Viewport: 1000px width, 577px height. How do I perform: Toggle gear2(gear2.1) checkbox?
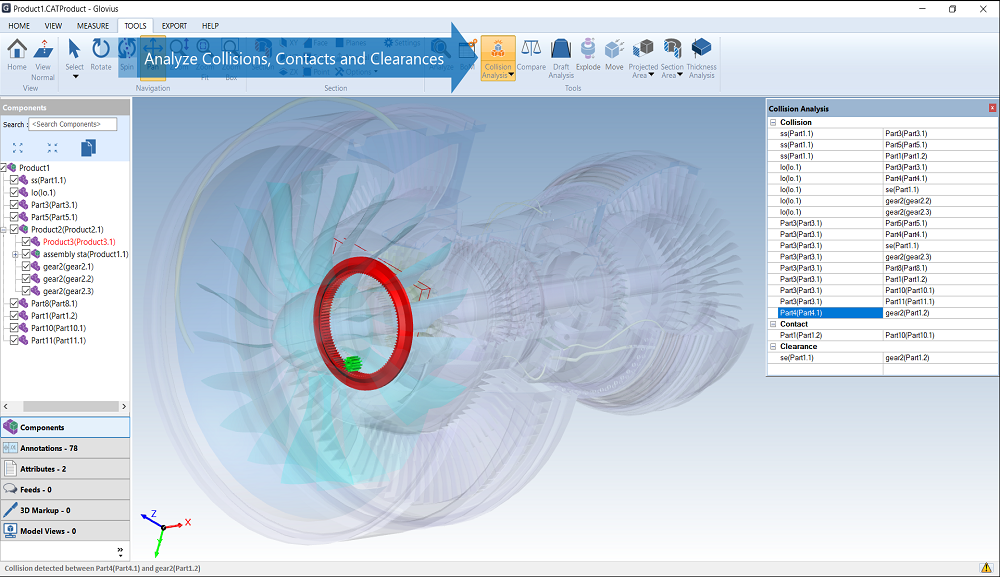26,267
